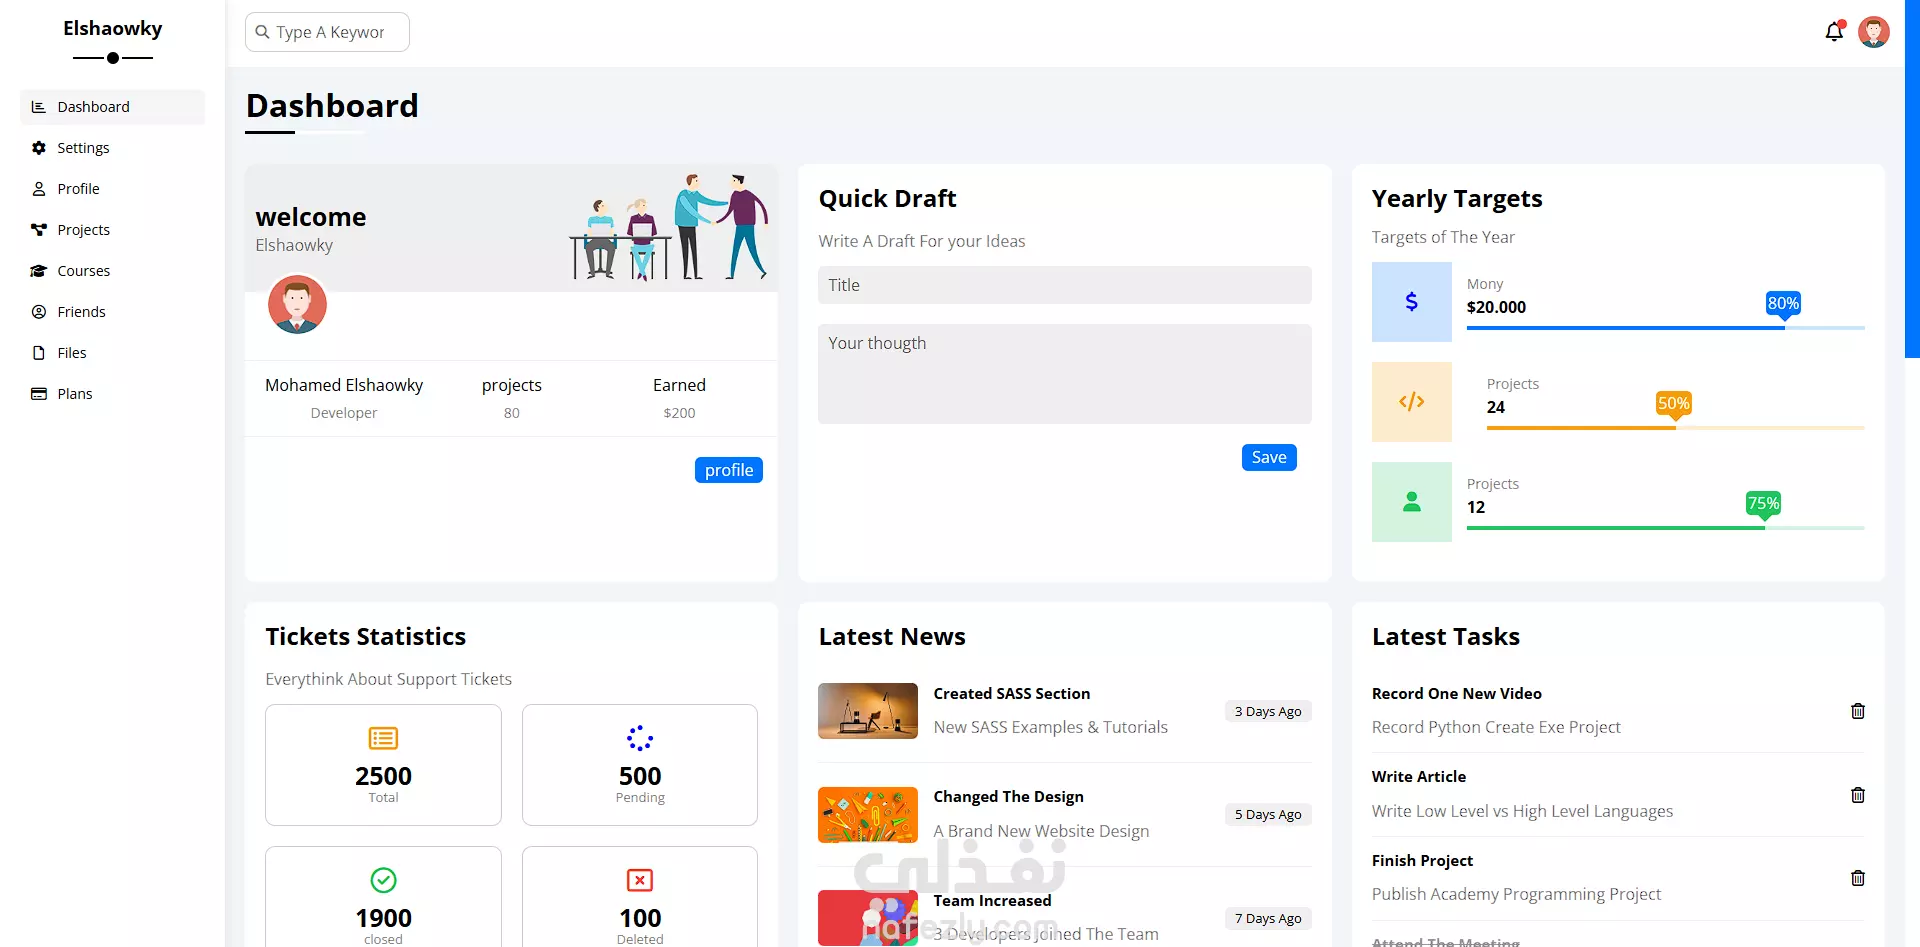Click the orange code brackets target icon
The image size is (1920, 947).
[1411, 402]
